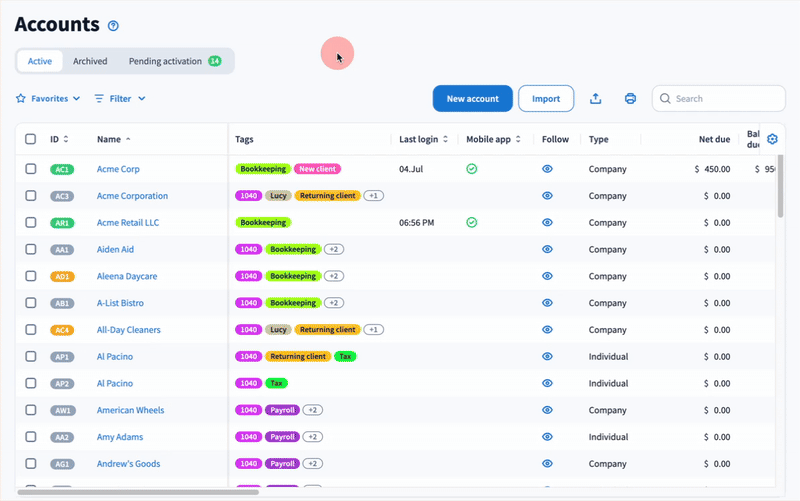Click the Favorites star icon
Image resolution: width=800 pixels, height=501 pixels.
(x=21, y=99)
